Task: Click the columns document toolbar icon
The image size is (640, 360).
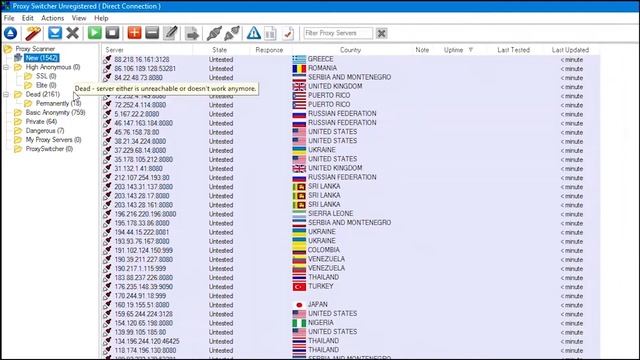Action: [270, 33]
